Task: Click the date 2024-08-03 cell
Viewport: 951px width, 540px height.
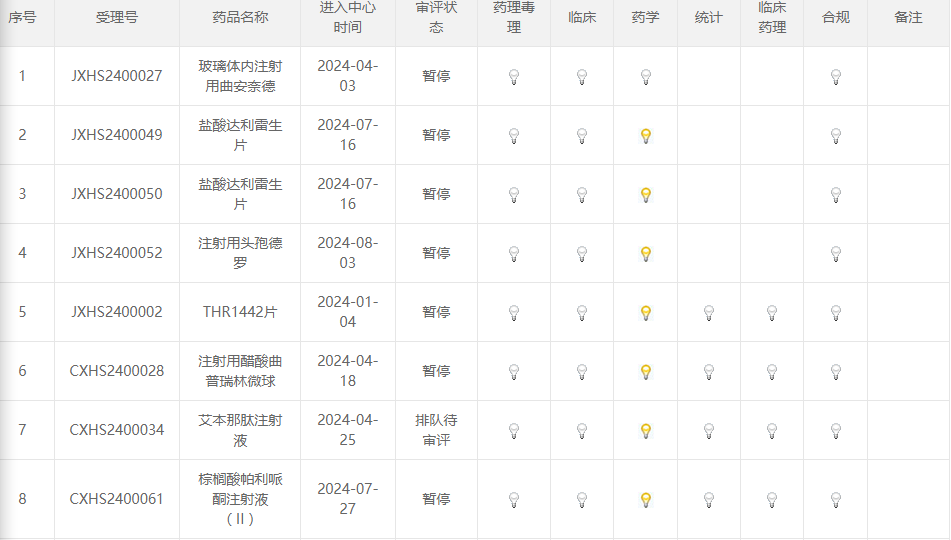Action: [348, 253]
